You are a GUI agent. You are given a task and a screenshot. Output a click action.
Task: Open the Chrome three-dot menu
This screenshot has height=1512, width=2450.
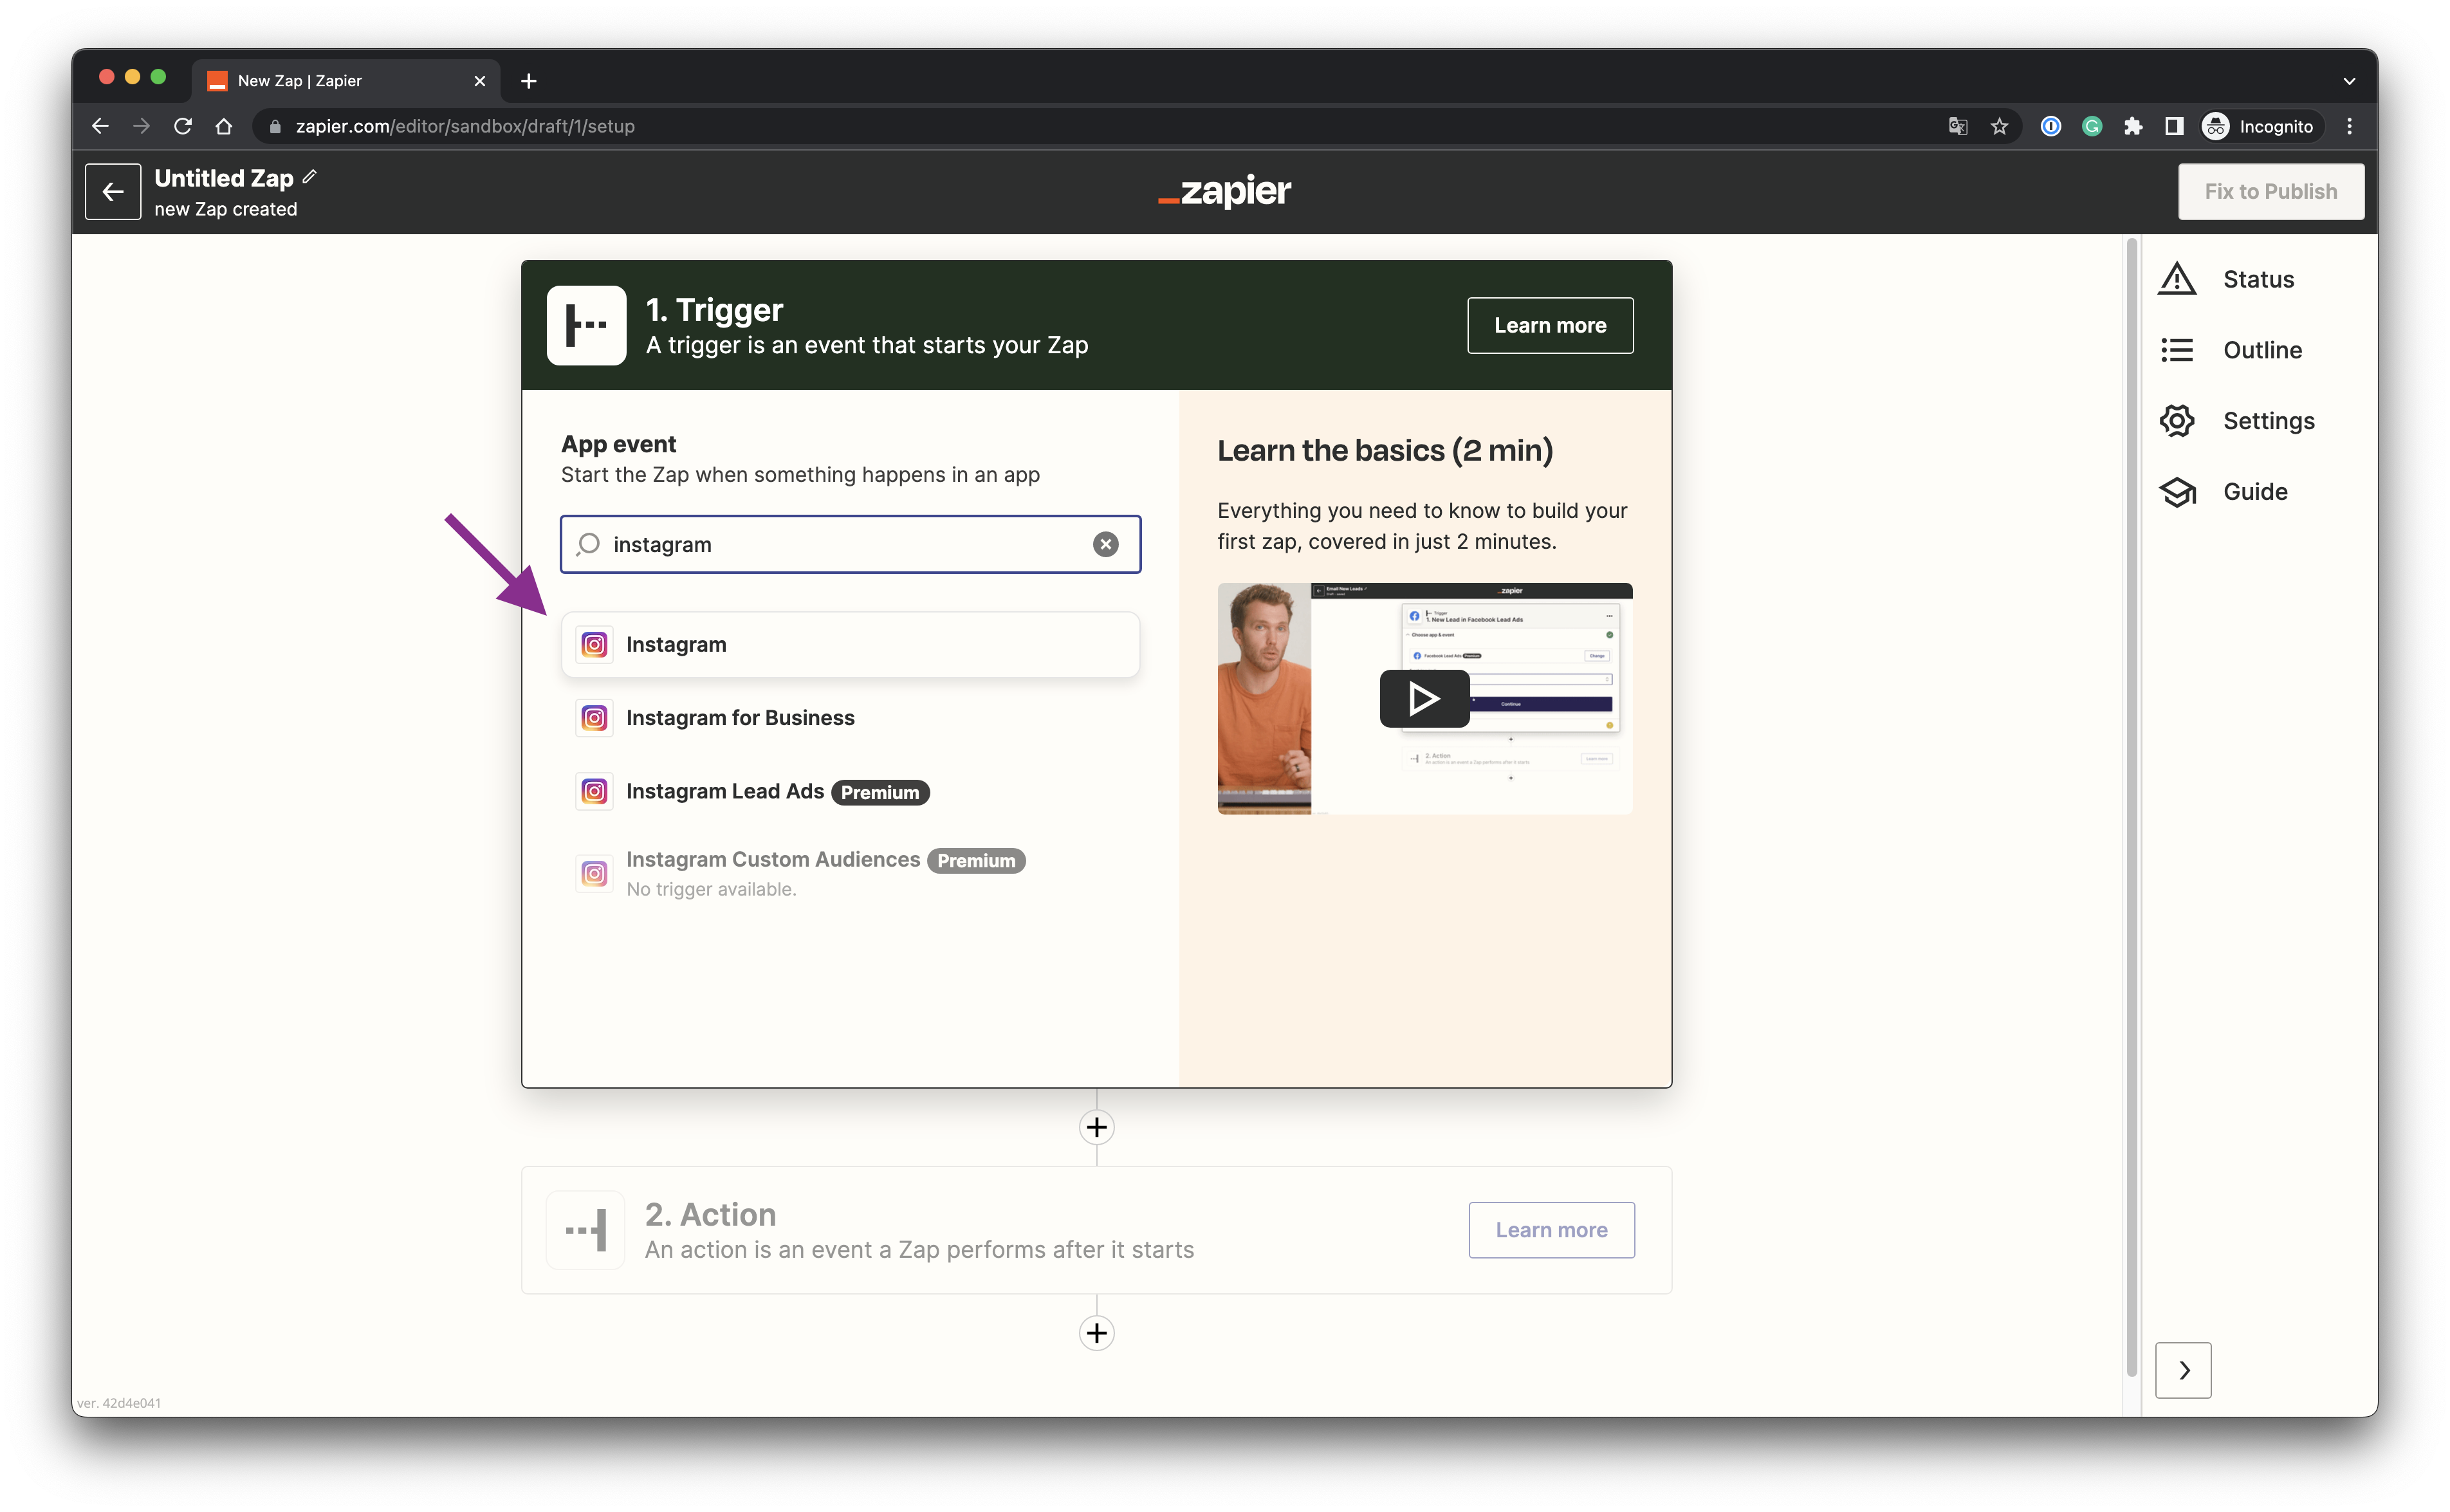[2350, 126]
